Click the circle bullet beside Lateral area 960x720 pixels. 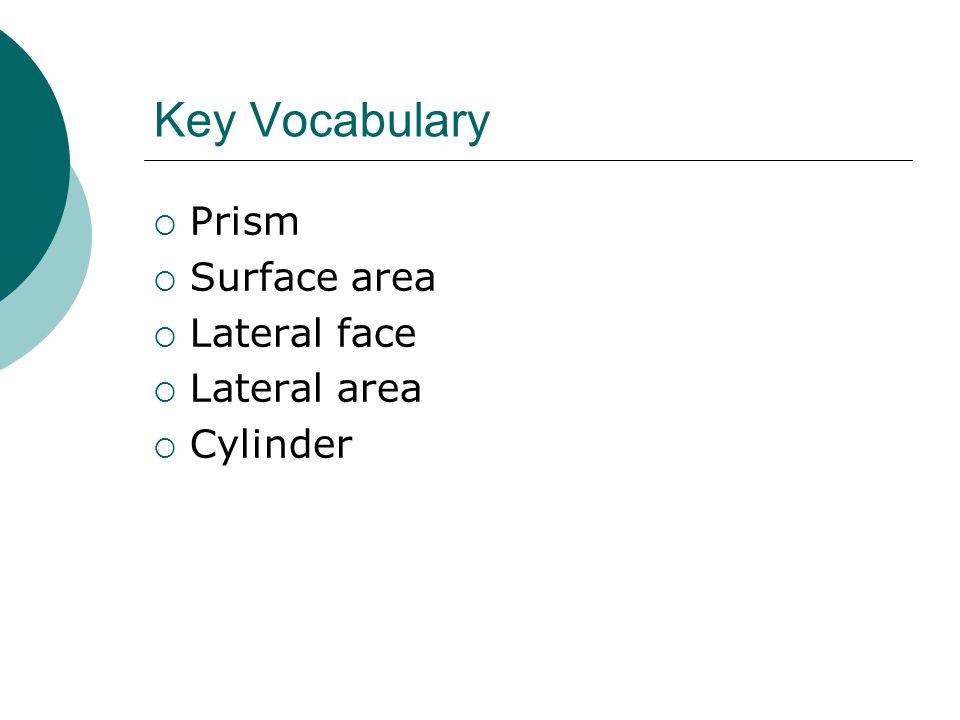[x=165, y=392]
